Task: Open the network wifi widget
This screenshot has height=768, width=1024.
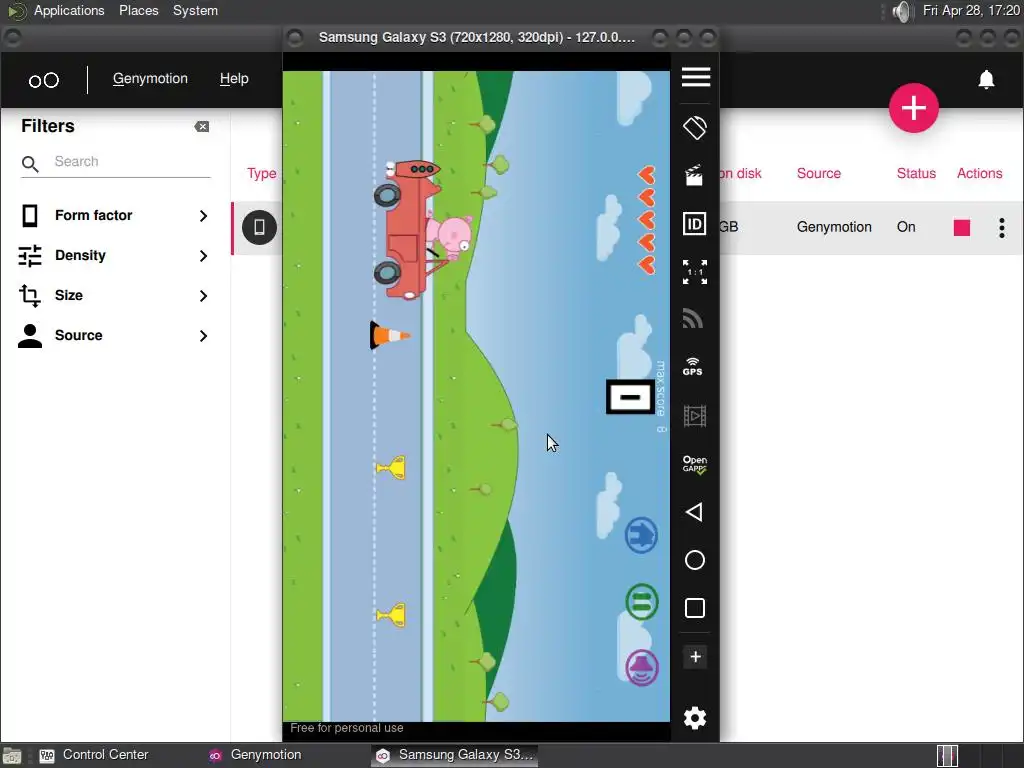Action: pos(693,318)
